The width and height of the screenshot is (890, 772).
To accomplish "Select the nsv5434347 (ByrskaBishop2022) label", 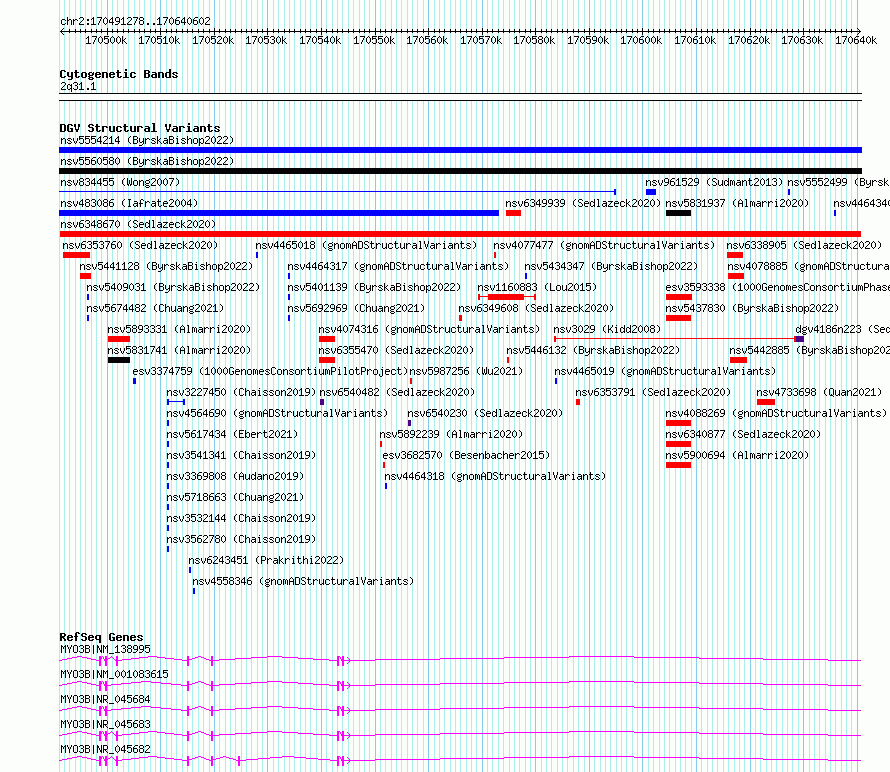I will [611, 266].
